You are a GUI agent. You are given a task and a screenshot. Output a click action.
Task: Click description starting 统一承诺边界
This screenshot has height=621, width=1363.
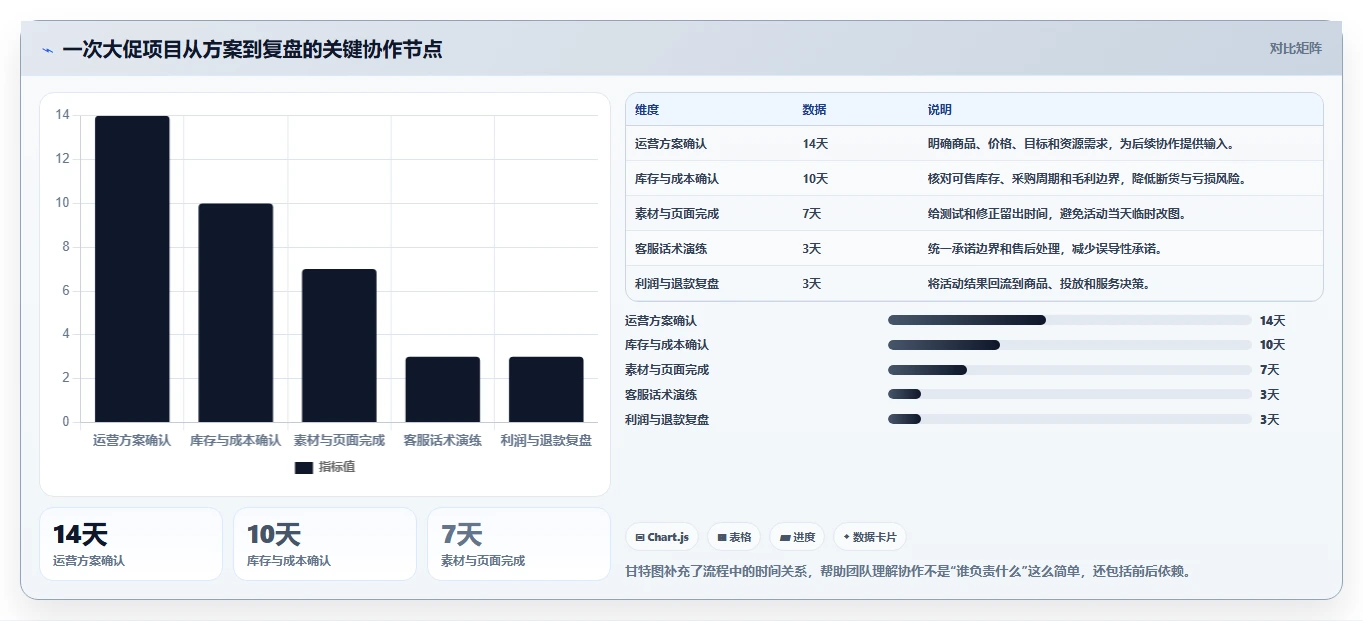coord(1047,249)
